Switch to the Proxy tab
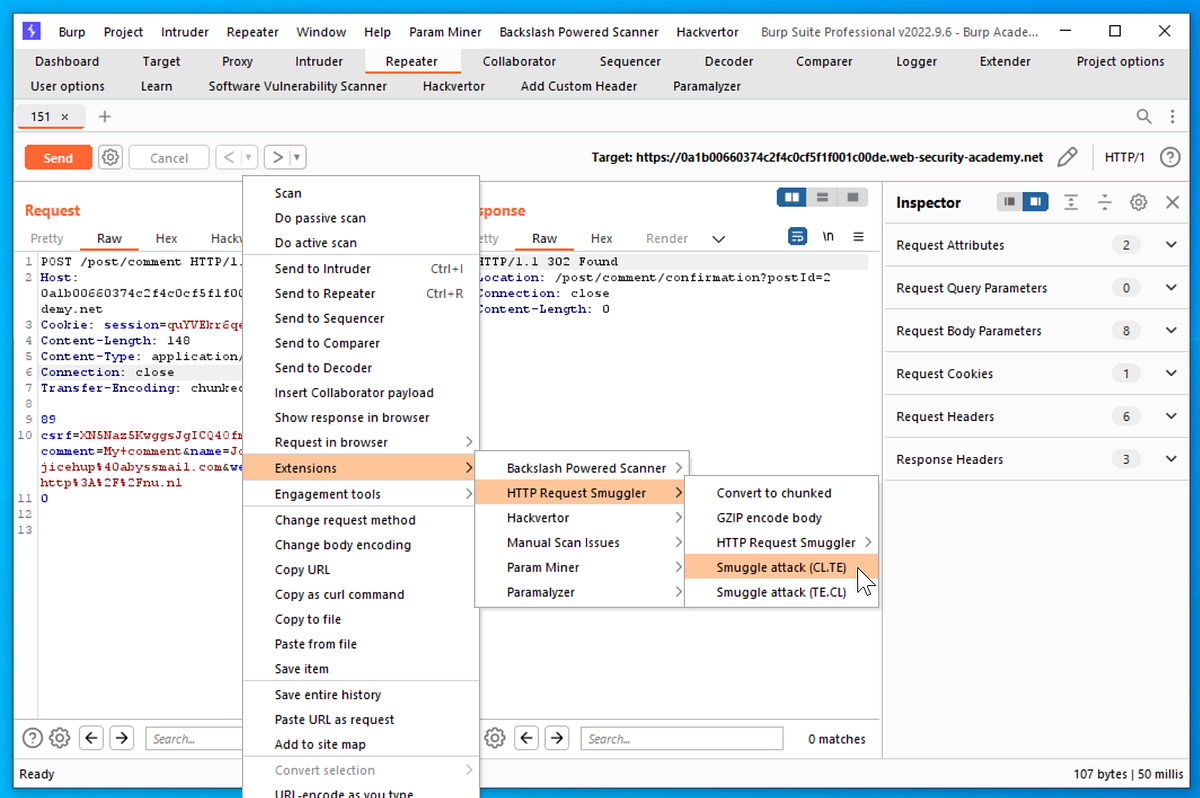Viewport: 1200px width, 798px height. click(x=237, y=61)
